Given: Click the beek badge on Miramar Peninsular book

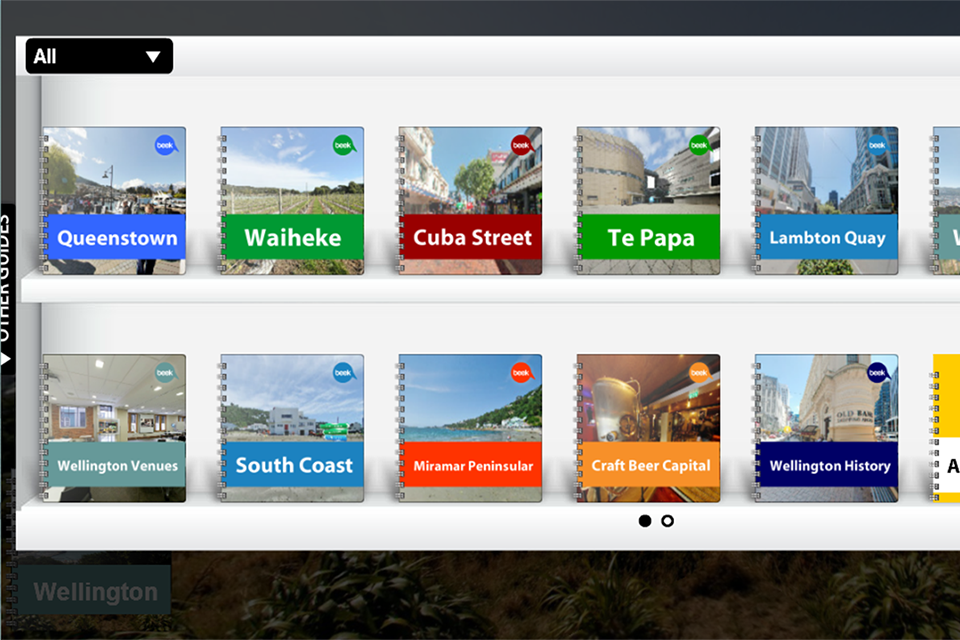Looking at the screenshot, I should pyautogui.click(x=522, y=372).
